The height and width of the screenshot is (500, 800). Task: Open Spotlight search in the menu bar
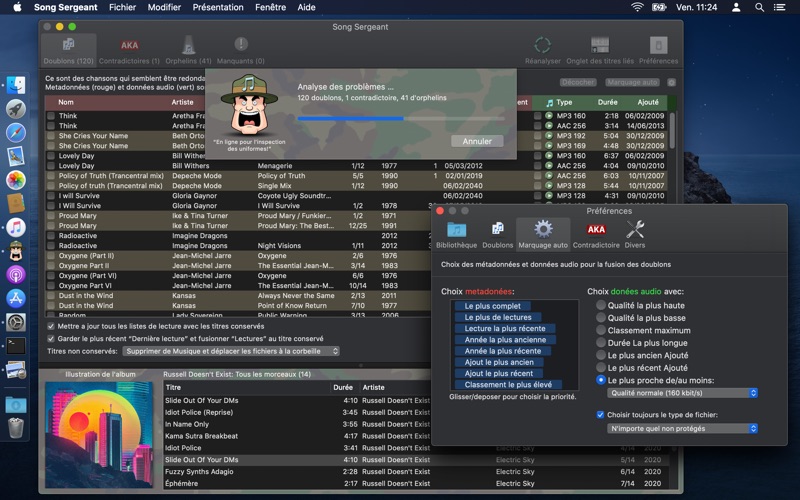click(759, 7)
